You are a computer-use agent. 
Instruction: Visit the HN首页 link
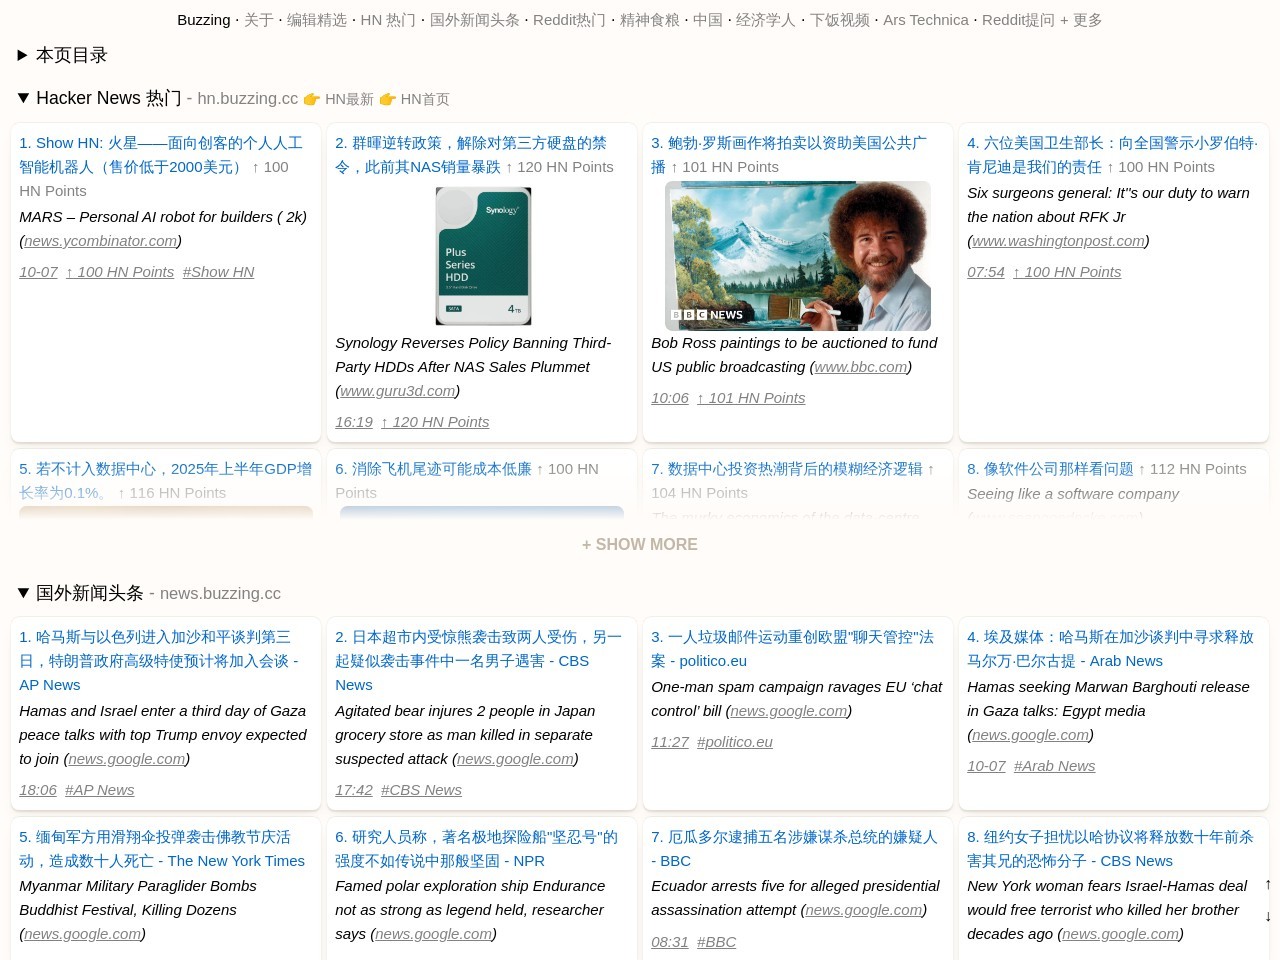(x=414, y=99)
